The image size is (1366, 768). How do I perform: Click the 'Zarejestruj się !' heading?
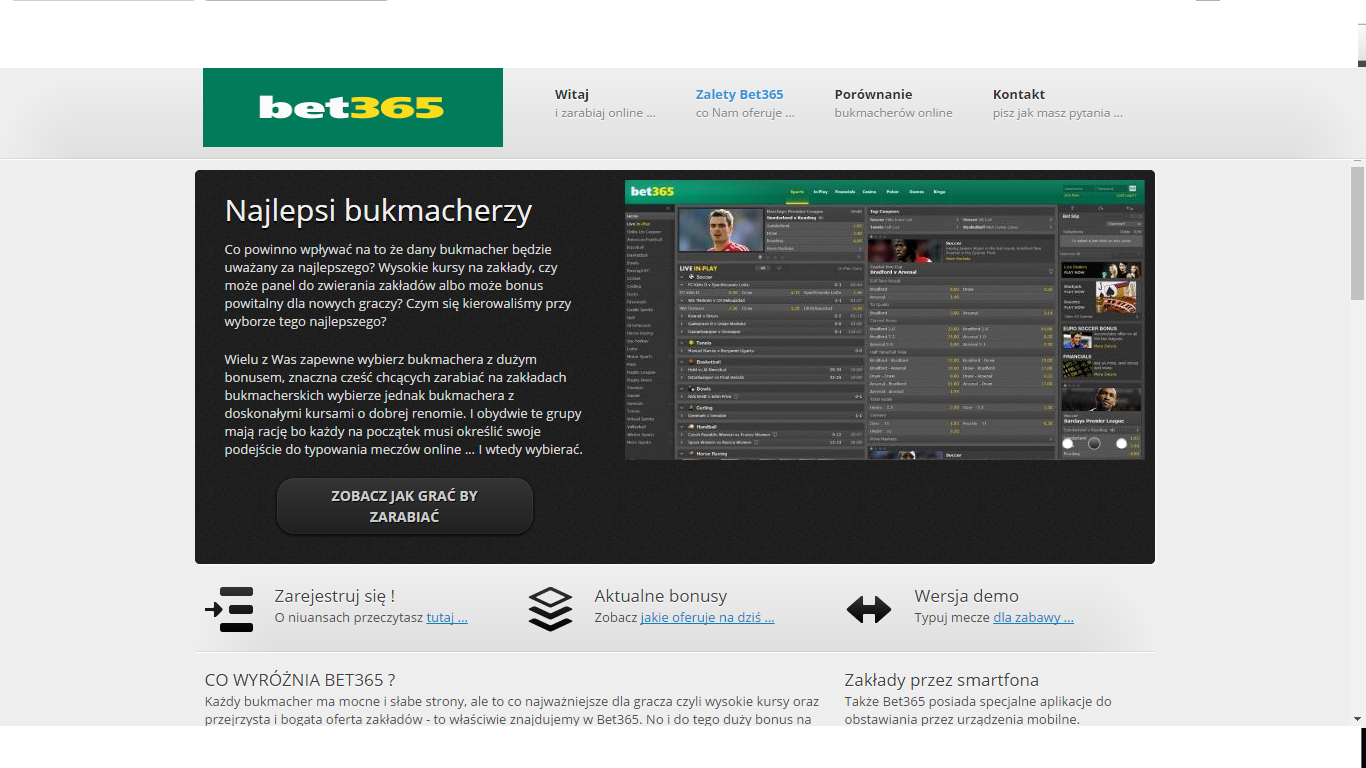tap(335, 596)
